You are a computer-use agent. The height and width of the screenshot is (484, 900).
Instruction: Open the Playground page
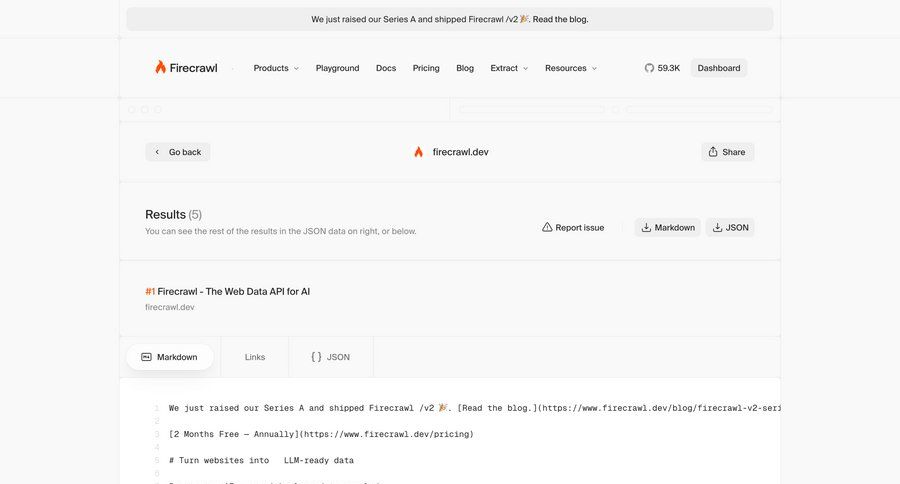pos(337,68)
